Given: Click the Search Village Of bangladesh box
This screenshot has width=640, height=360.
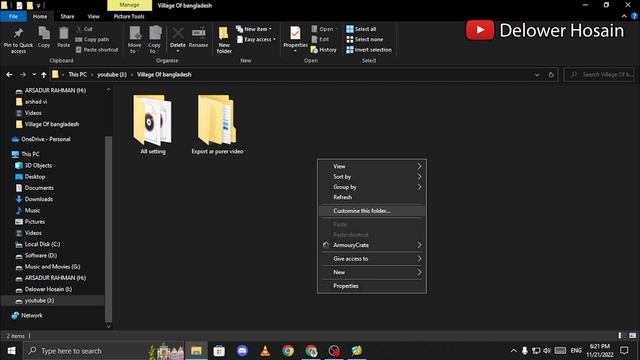Looking at the screenshot, I should [599, 75].
